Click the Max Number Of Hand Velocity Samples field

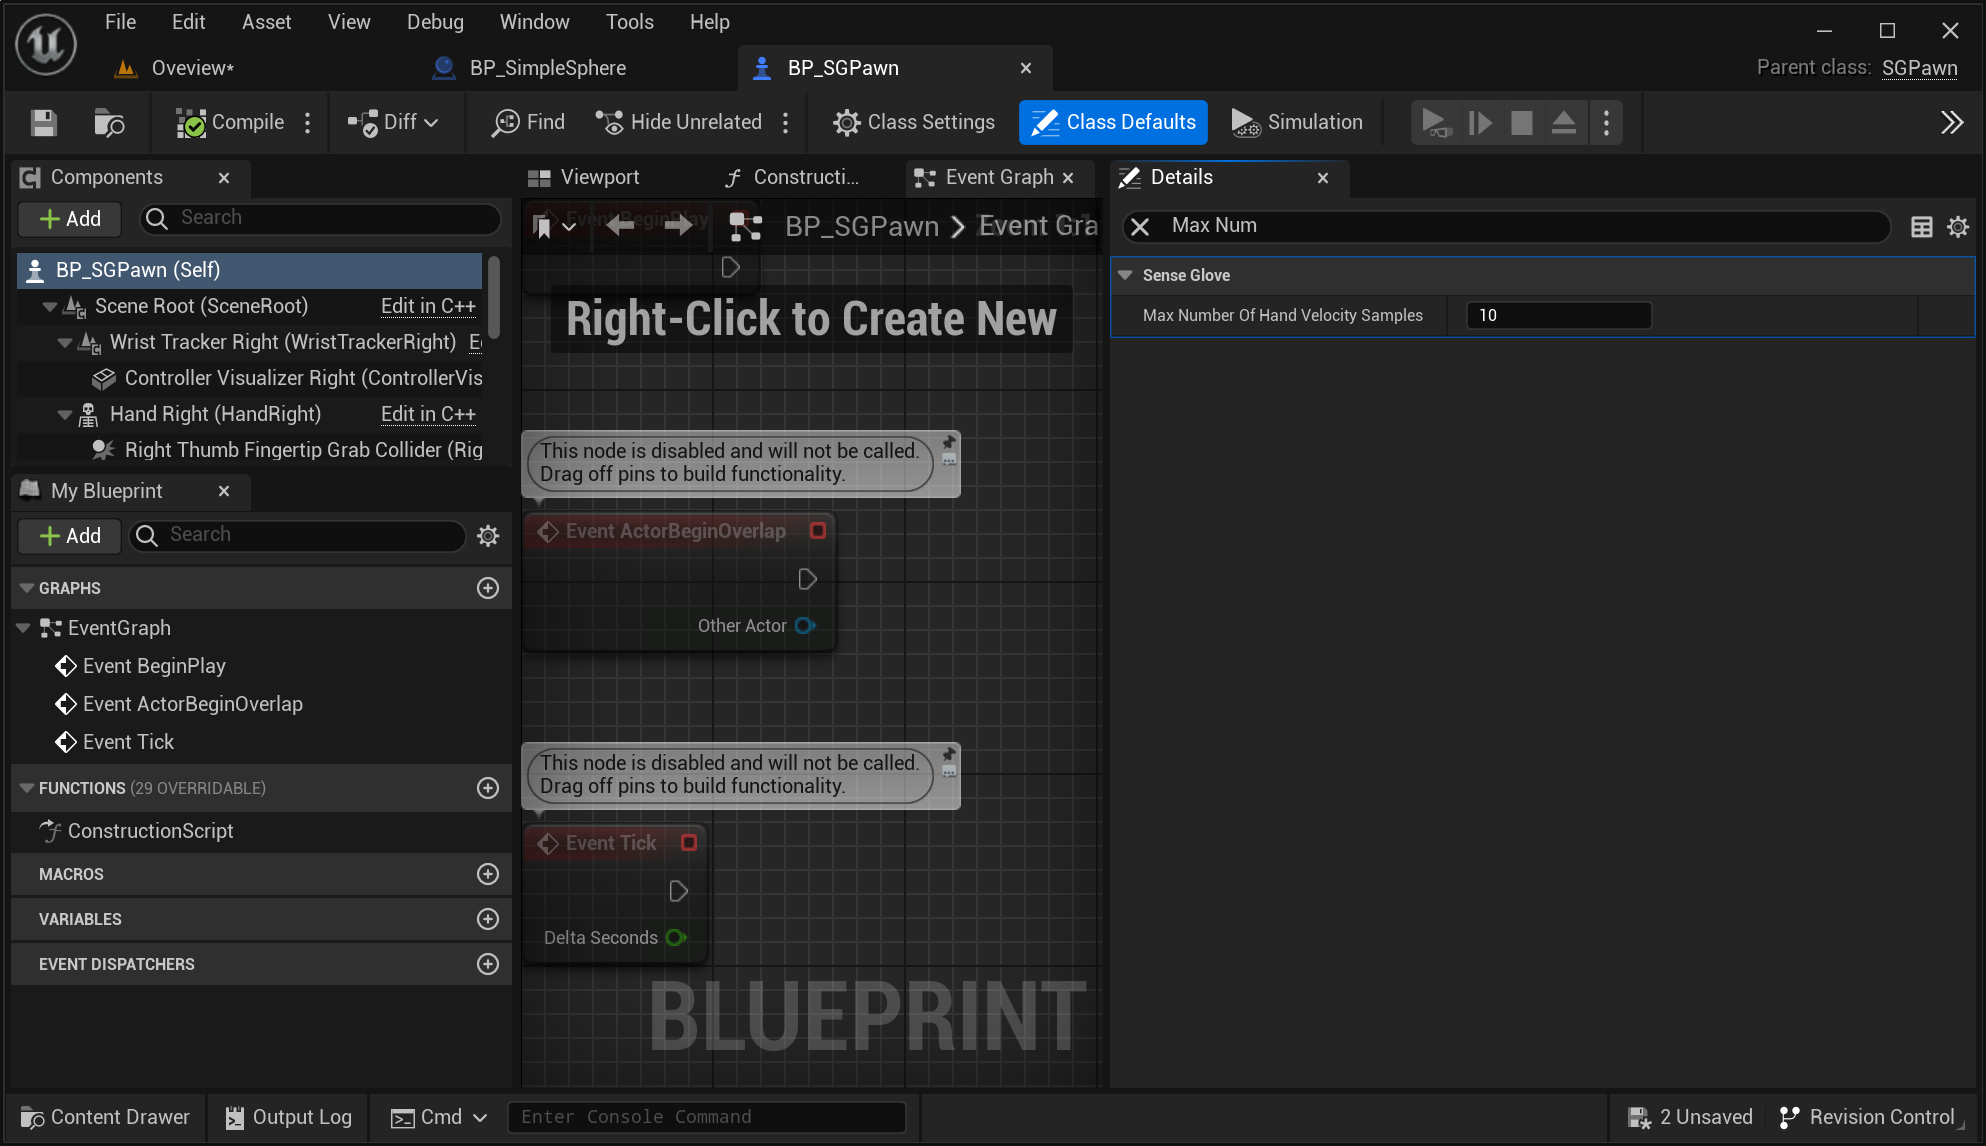tap(1558, 315)
